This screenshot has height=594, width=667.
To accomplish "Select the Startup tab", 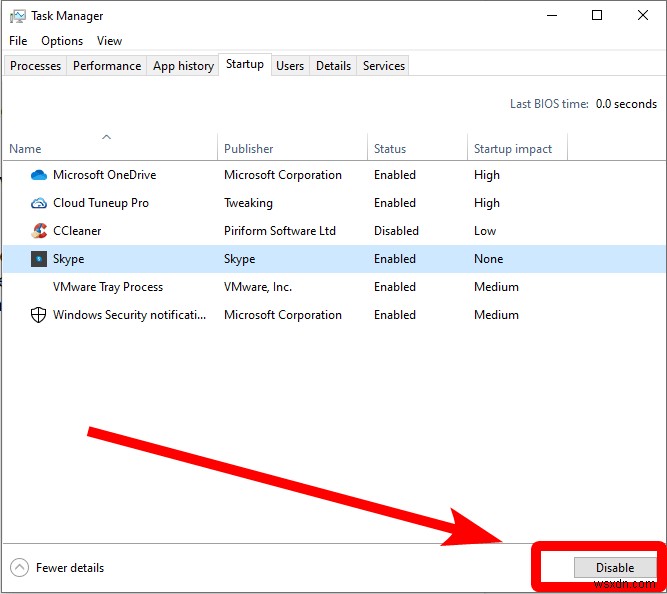I will coord(245,64).
